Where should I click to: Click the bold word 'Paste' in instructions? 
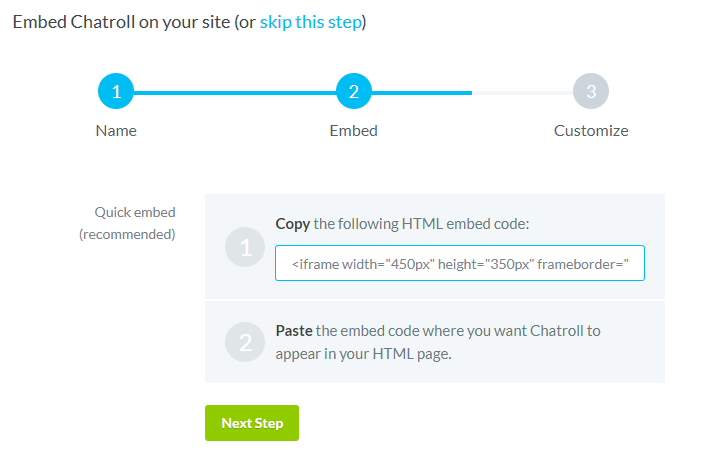[294, 331]
